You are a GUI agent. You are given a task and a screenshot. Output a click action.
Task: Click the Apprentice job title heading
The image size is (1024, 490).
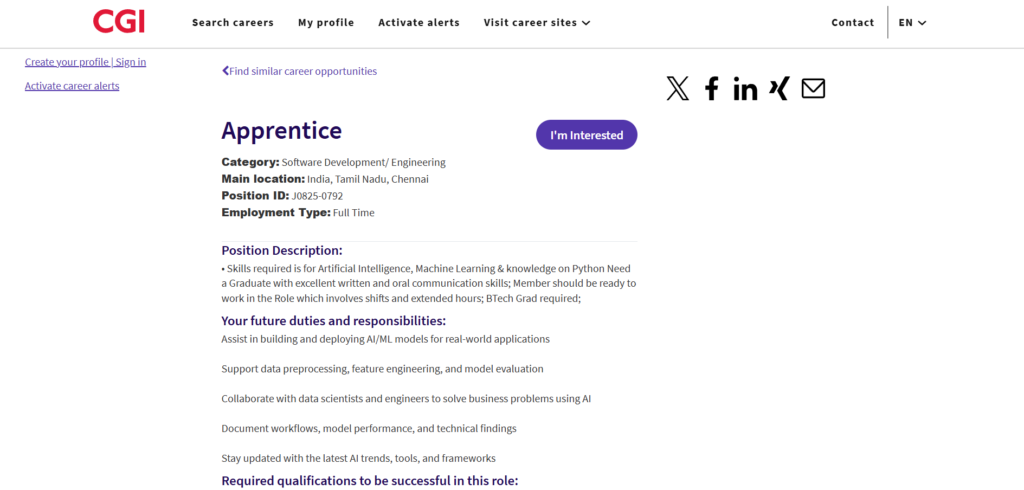(x=281, y=131)
